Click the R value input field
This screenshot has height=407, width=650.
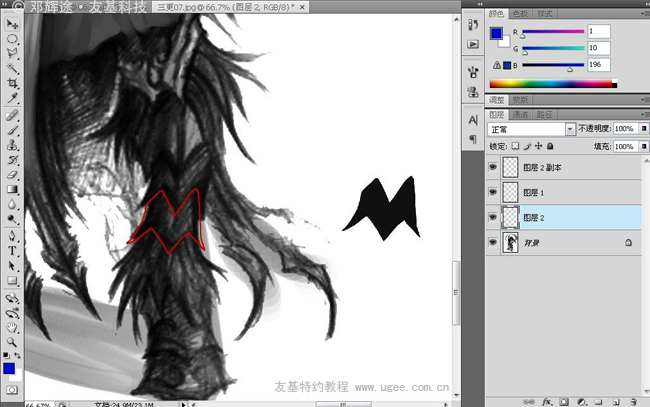tap(600, 32)
